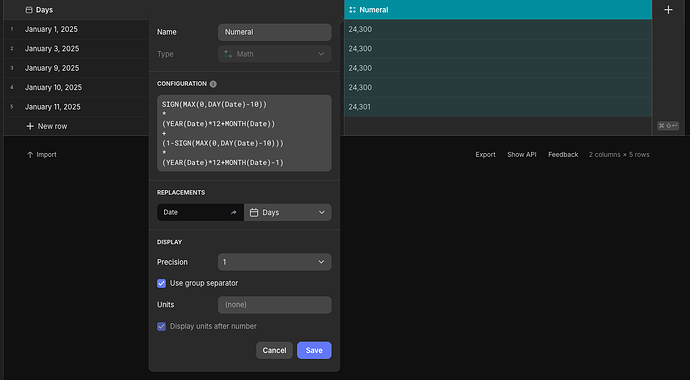The image size is (690, 380).
Task: Open the Days replacement column dropdown
Action: (x=288, y=212)
